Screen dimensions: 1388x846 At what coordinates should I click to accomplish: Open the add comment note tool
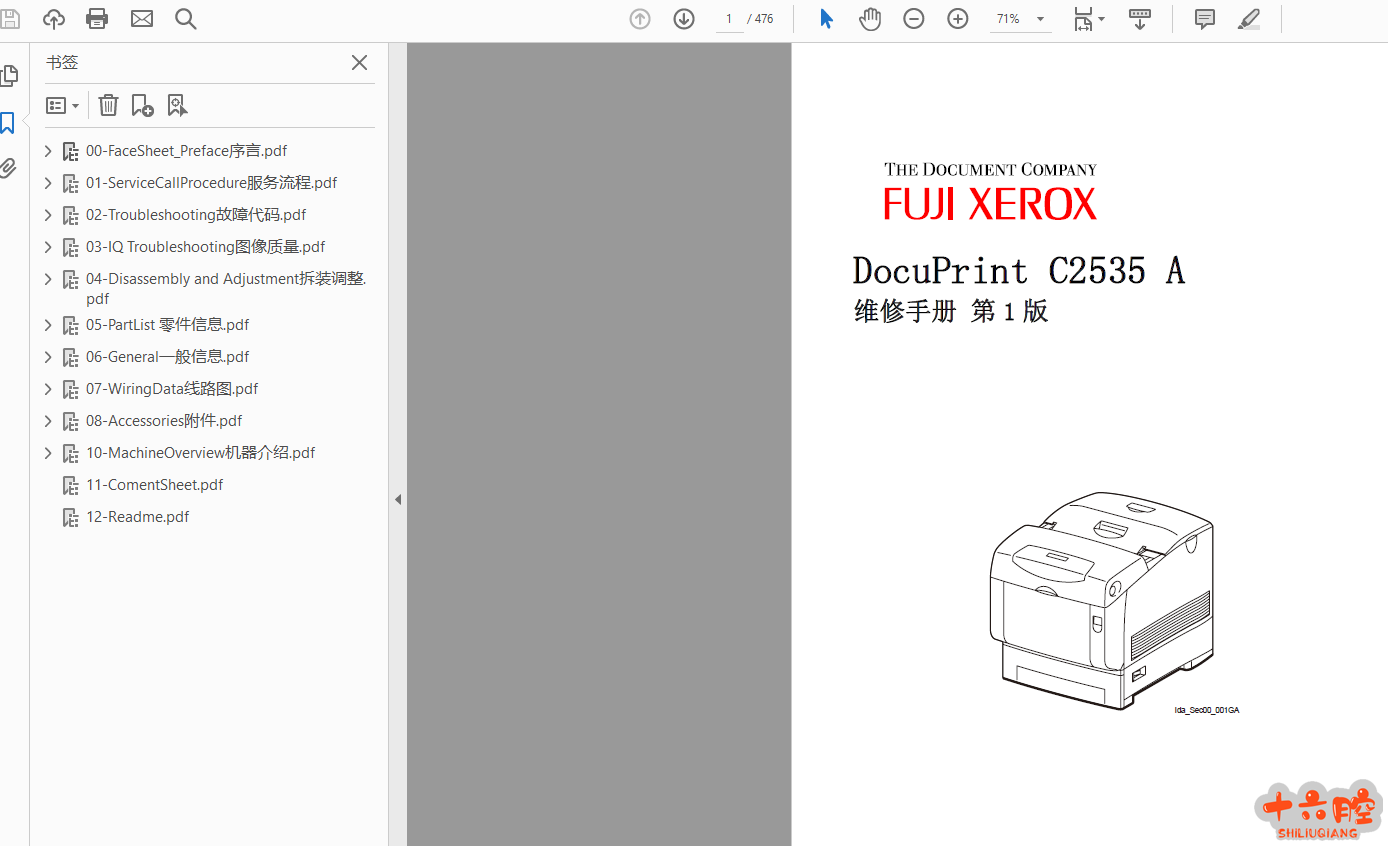click(1205, 19)
